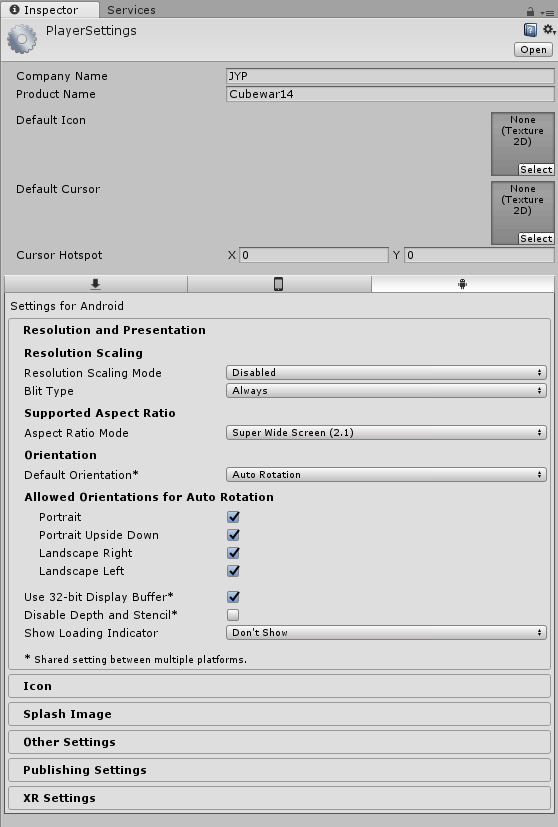Click the Supported Aspect Ratio heading
Screen dimensions: 558x827
(x=100, y=413)
